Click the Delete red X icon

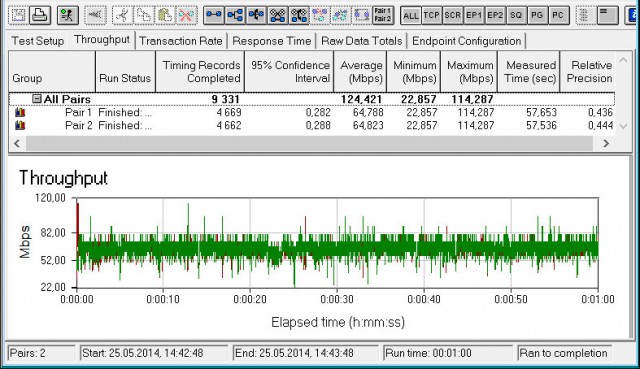[x=187, y=15]
